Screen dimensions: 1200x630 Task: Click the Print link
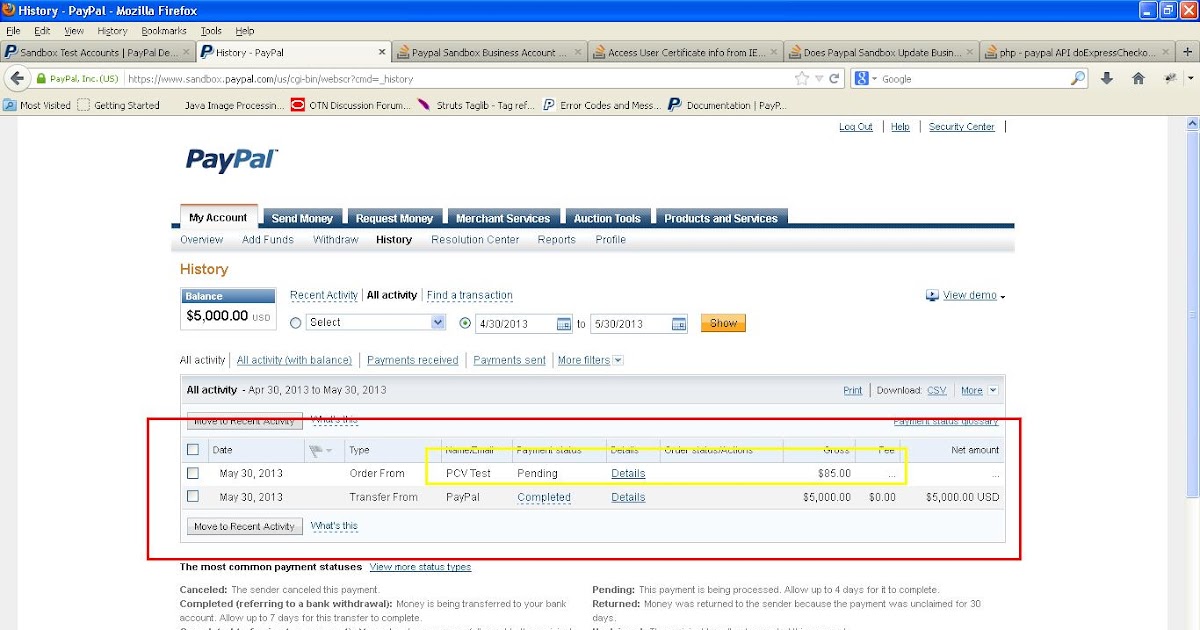coord(853,391)
